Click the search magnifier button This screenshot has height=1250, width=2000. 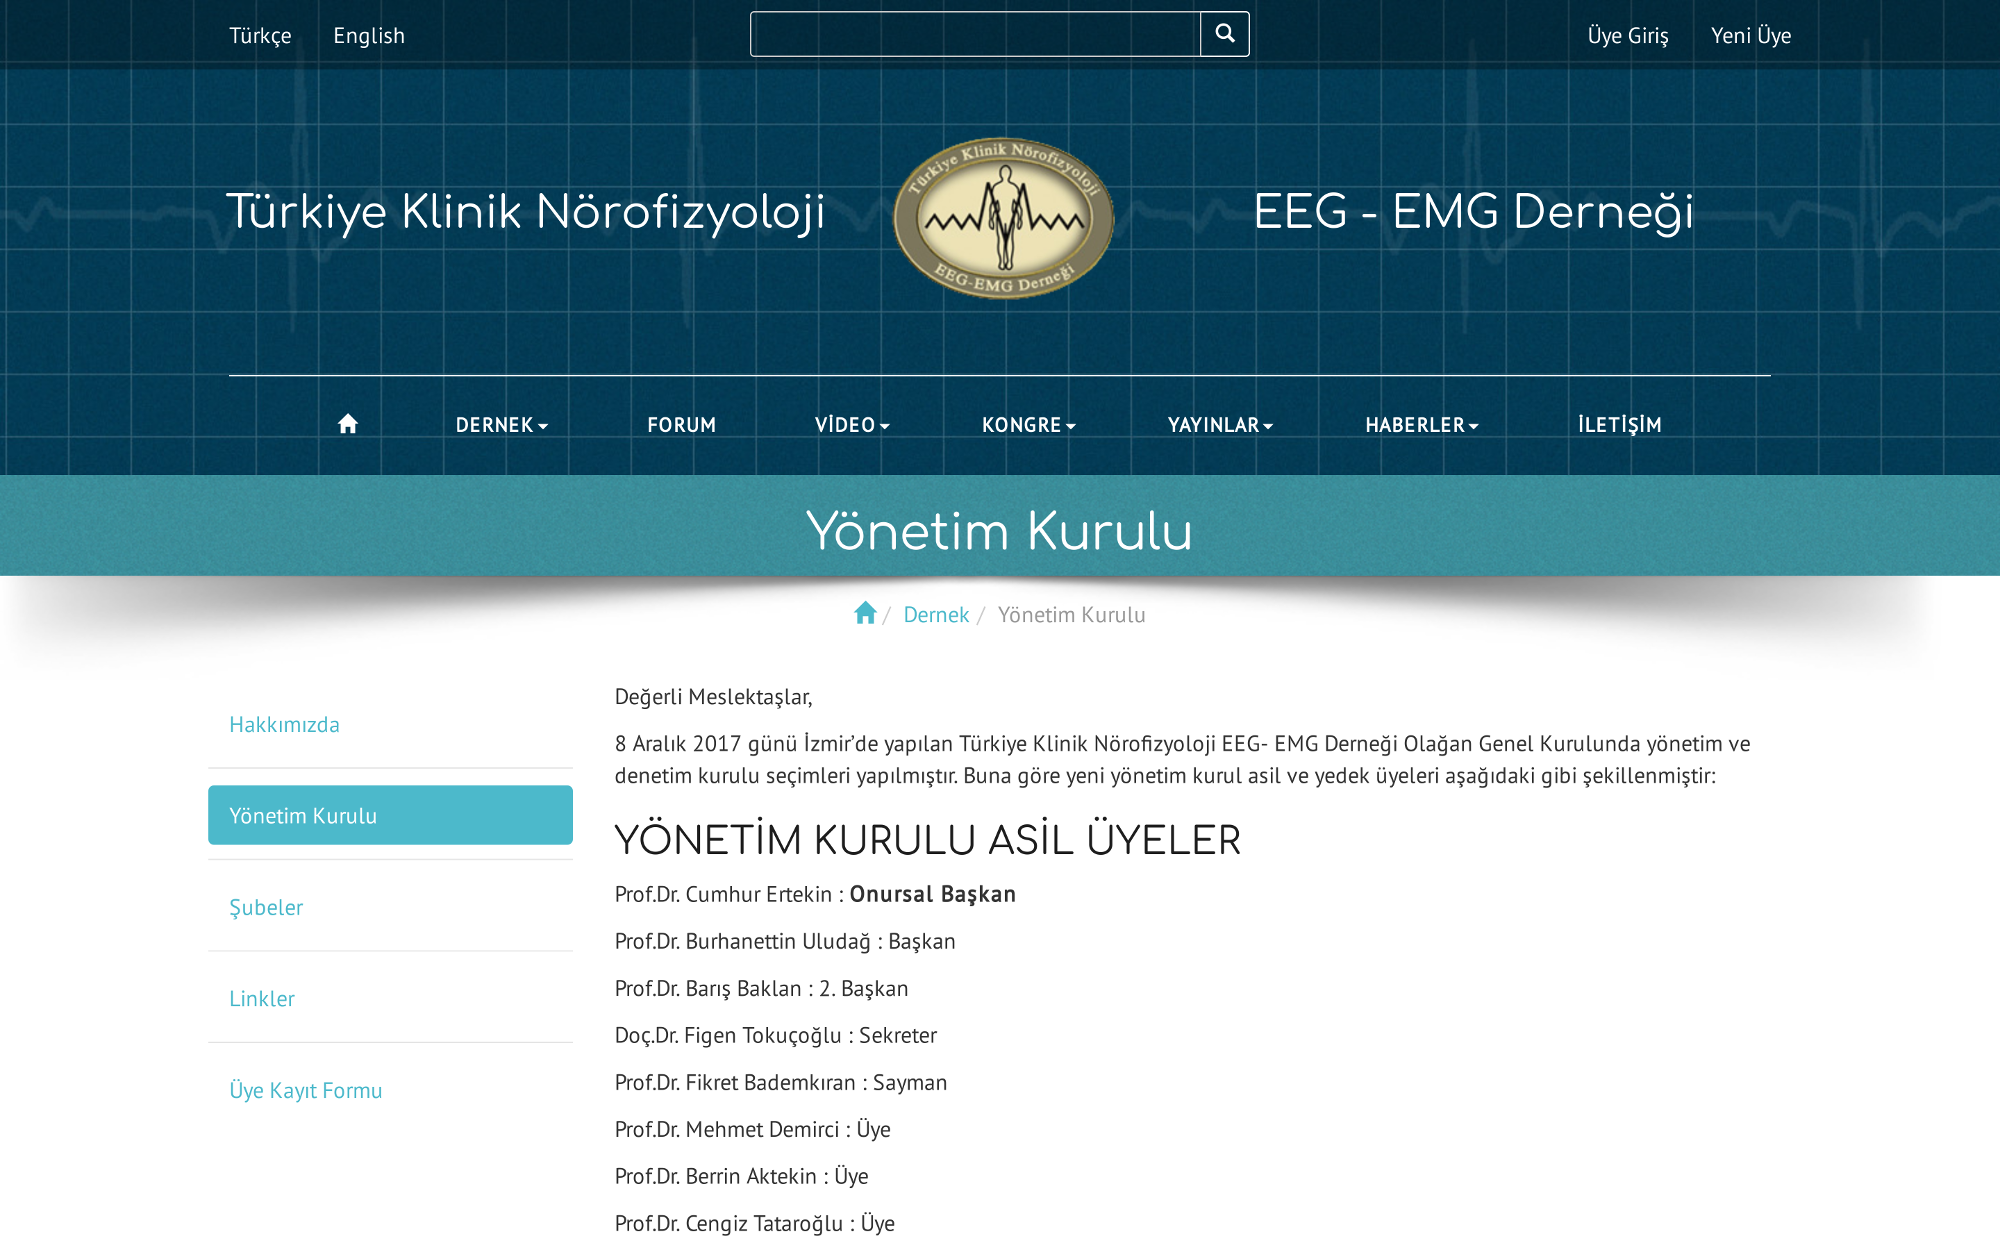(1224, 34)
